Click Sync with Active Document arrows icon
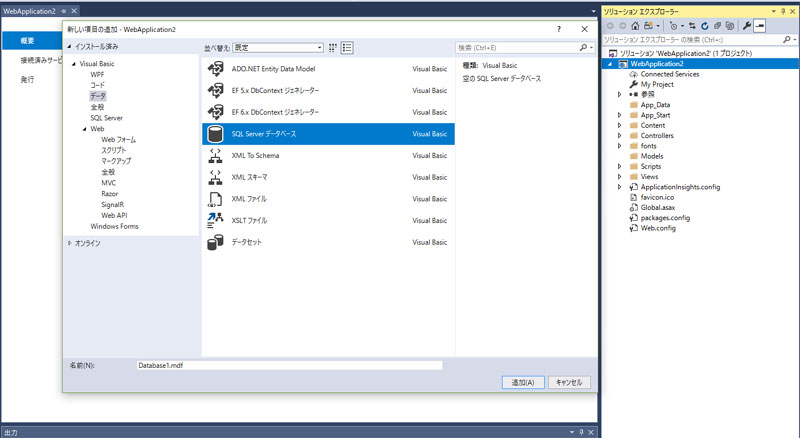Screen dimensions: 800x438 [692, 26]
